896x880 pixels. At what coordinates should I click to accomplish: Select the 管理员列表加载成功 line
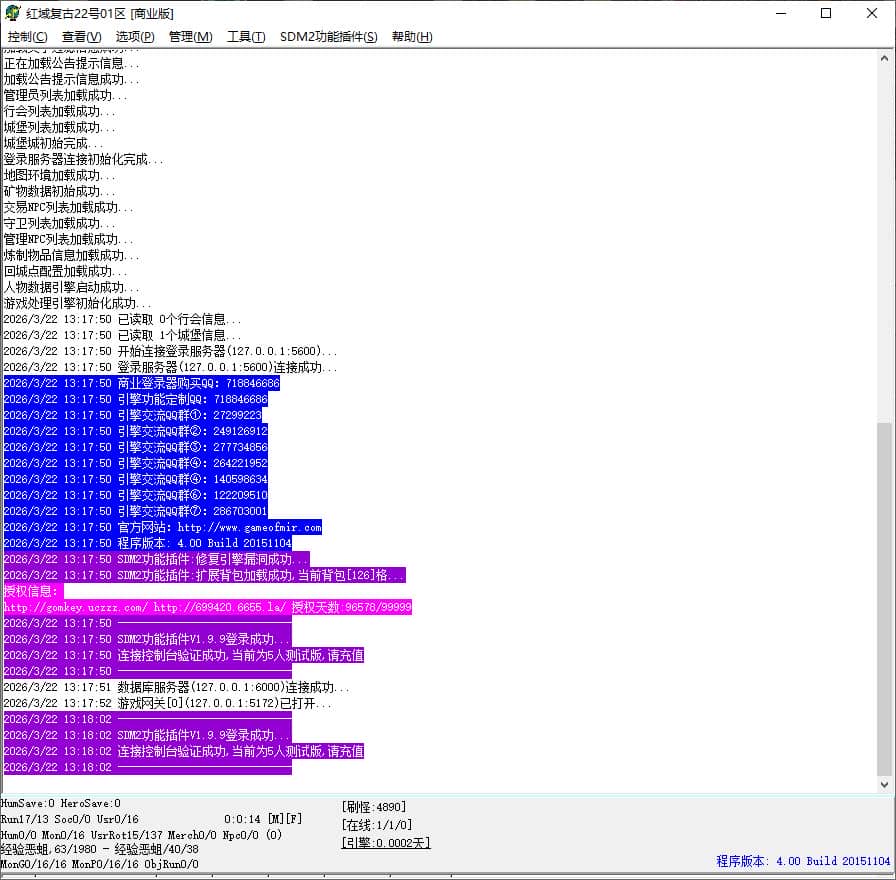click(x=65, y=95)
